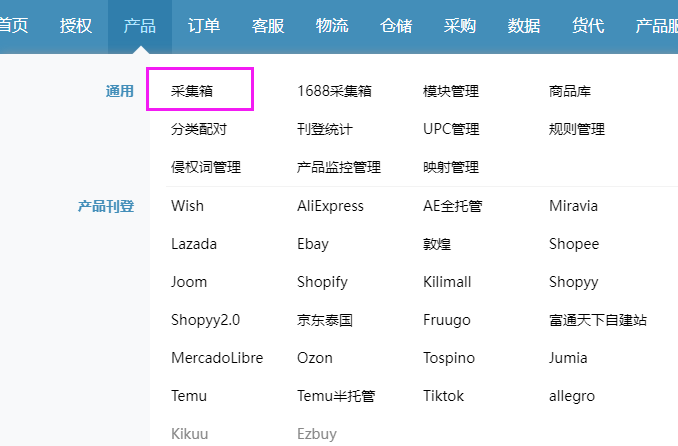
Task: Open 产品监控管理 menu entry
Action: [x=339, y=167]
